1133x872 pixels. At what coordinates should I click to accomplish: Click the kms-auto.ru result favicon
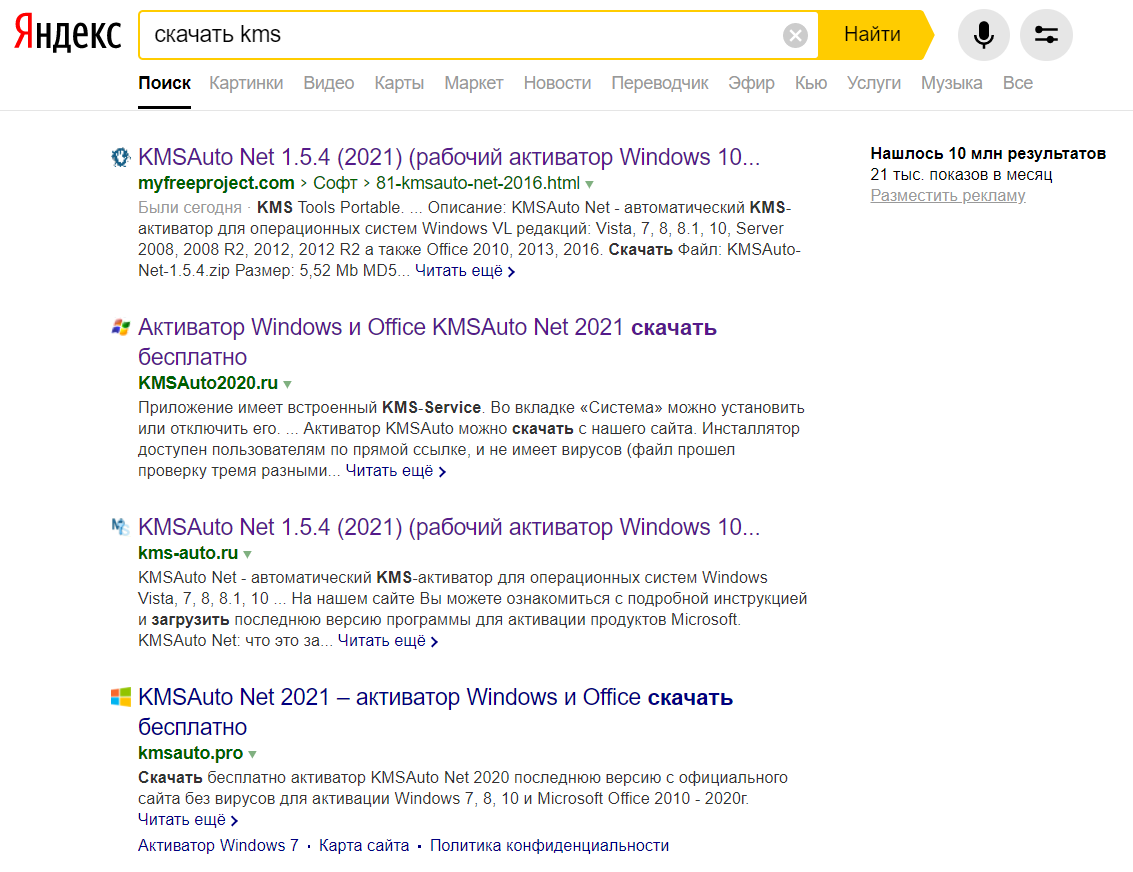[x=121, y=527]
